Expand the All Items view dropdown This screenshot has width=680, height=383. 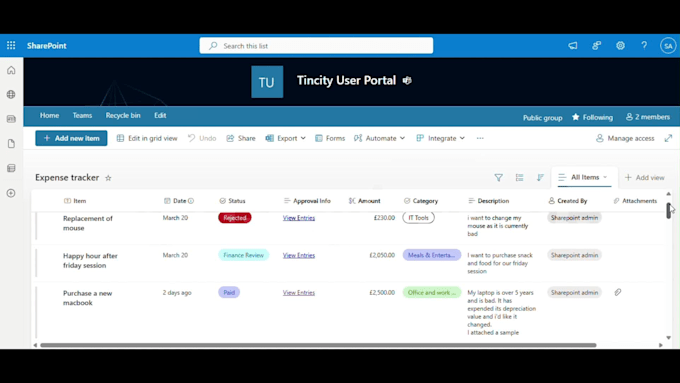tap(584, 177)
